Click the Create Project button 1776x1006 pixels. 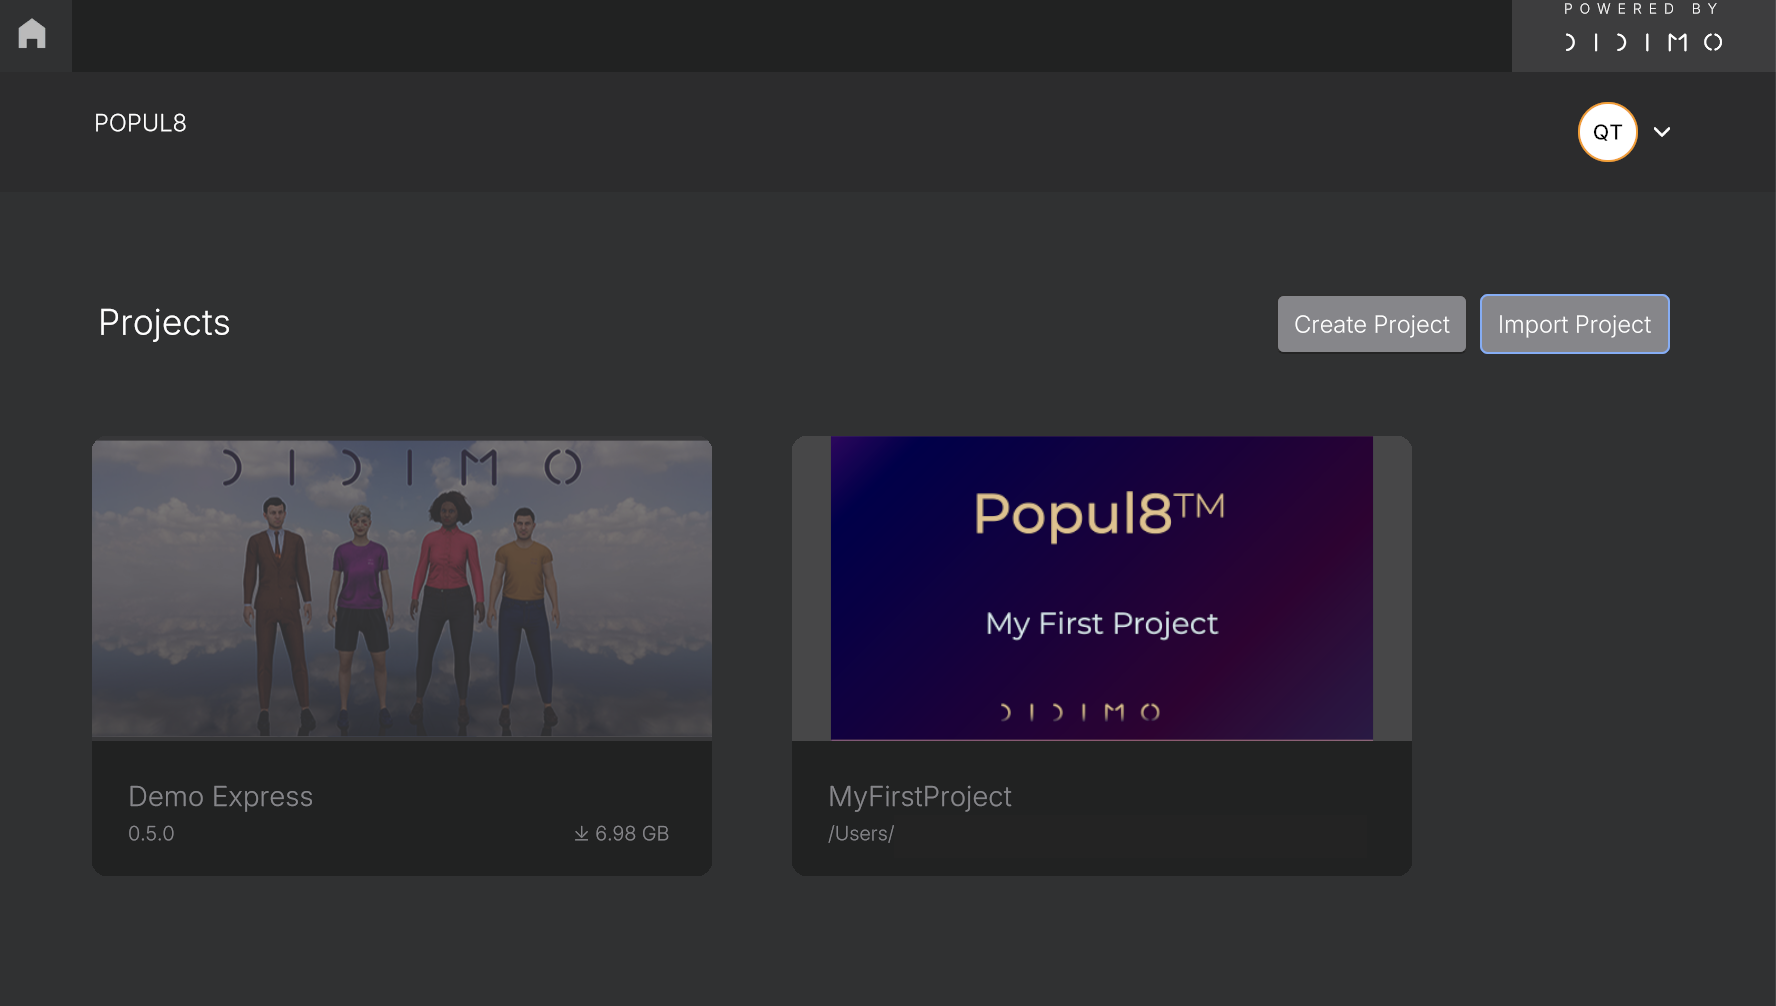[1371, 324]
